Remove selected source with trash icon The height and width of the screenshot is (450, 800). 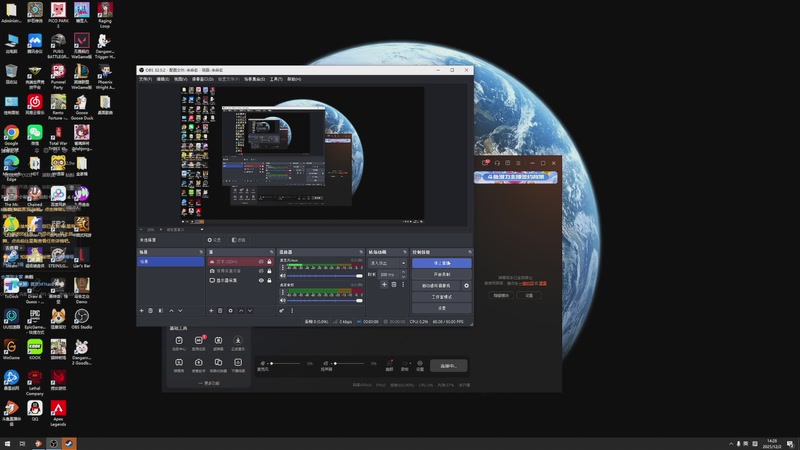point(220,311)
